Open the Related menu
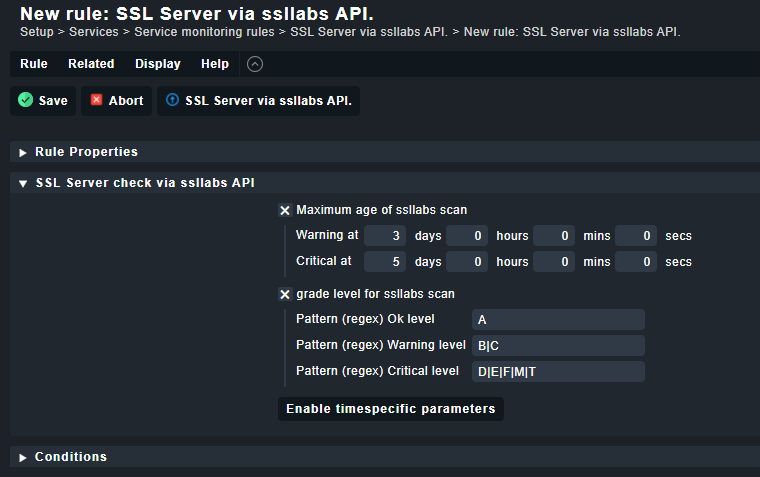This screenshot has width=760, height=477. click(91, 64)
